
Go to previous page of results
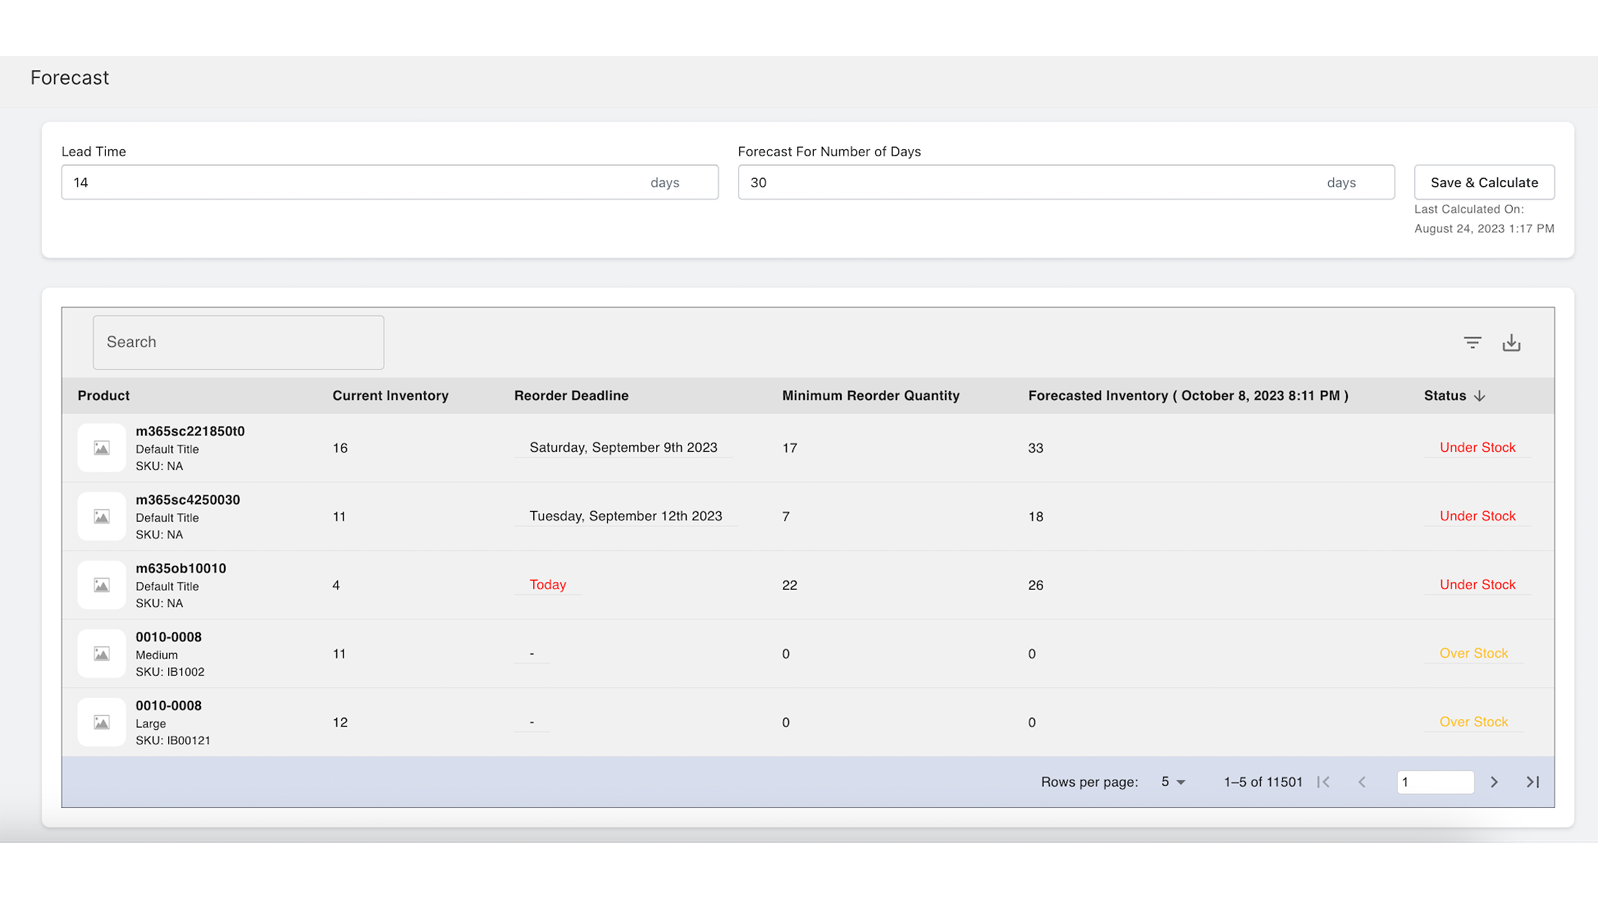[1361, 782]
